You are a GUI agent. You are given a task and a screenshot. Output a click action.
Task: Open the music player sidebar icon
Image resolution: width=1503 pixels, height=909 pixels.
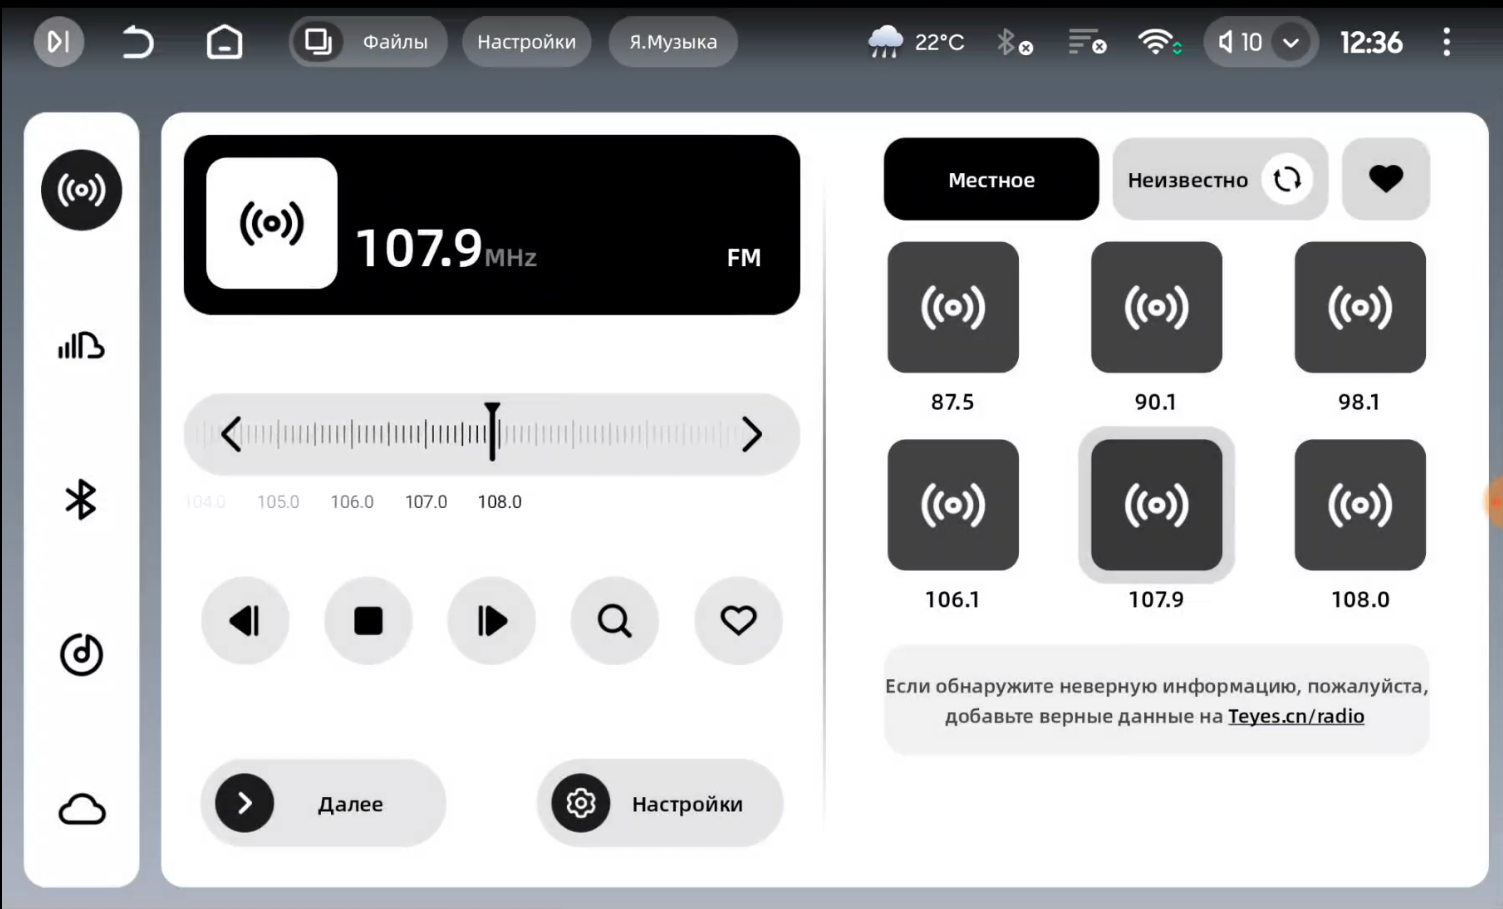[x=81, y=655]
